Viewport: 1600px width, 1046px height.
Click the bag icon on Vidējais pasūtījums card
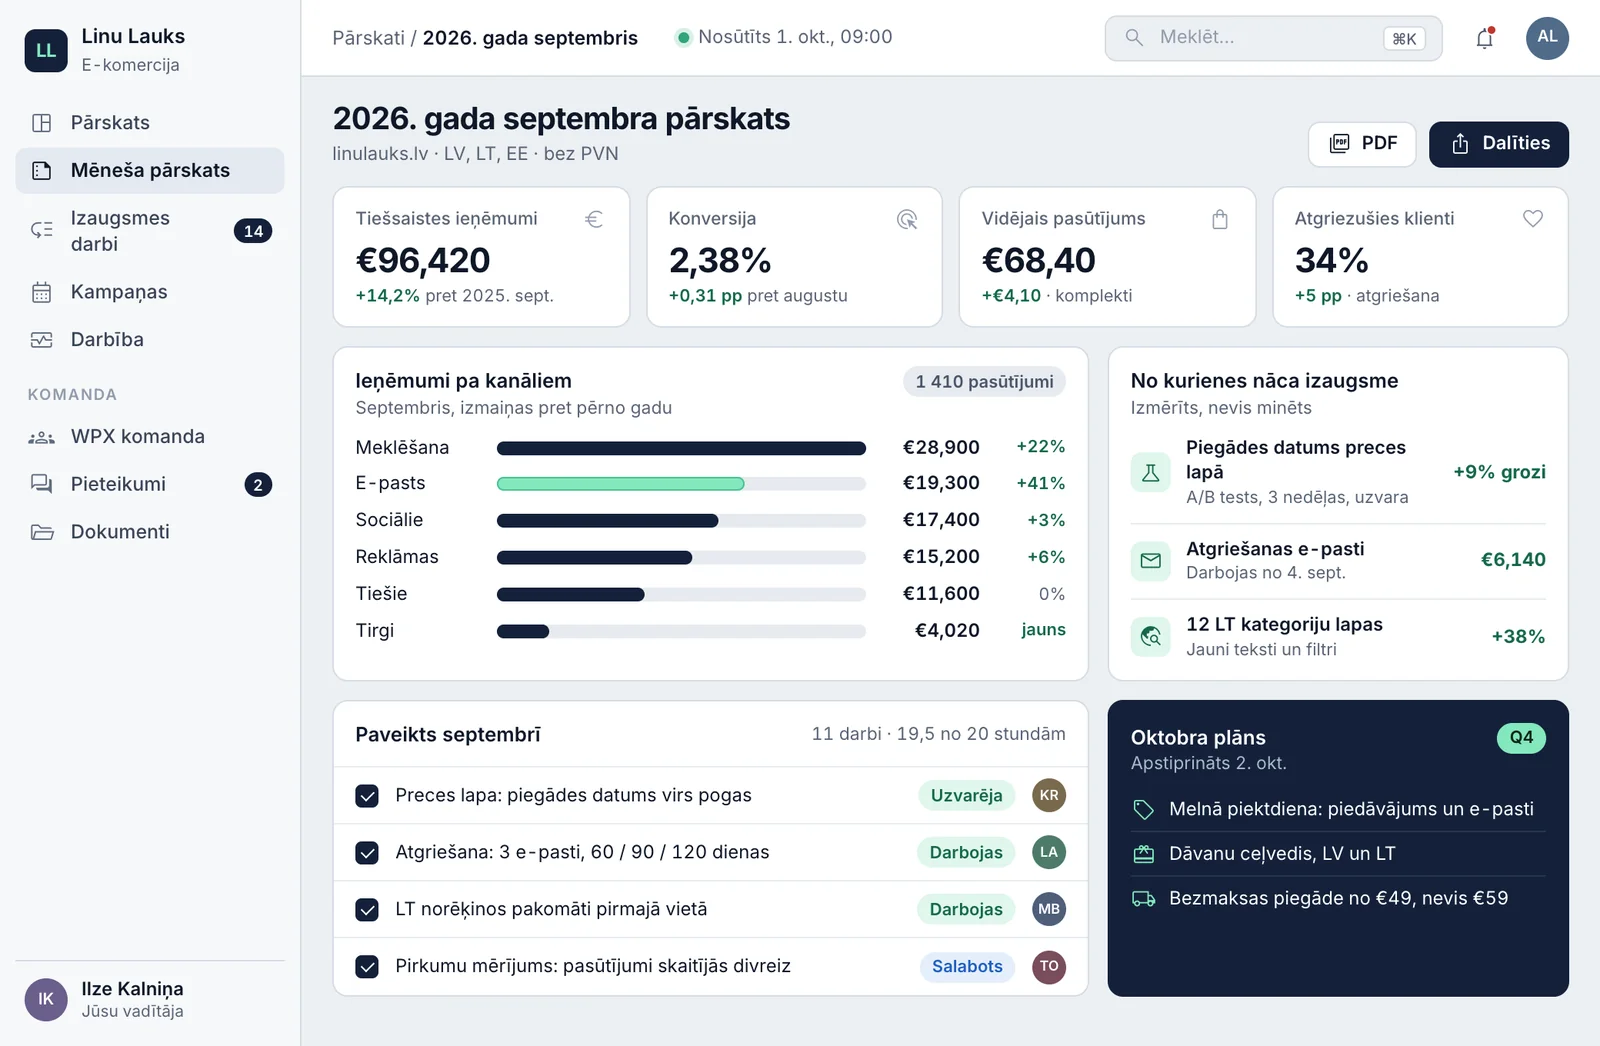pos(1220,219)
